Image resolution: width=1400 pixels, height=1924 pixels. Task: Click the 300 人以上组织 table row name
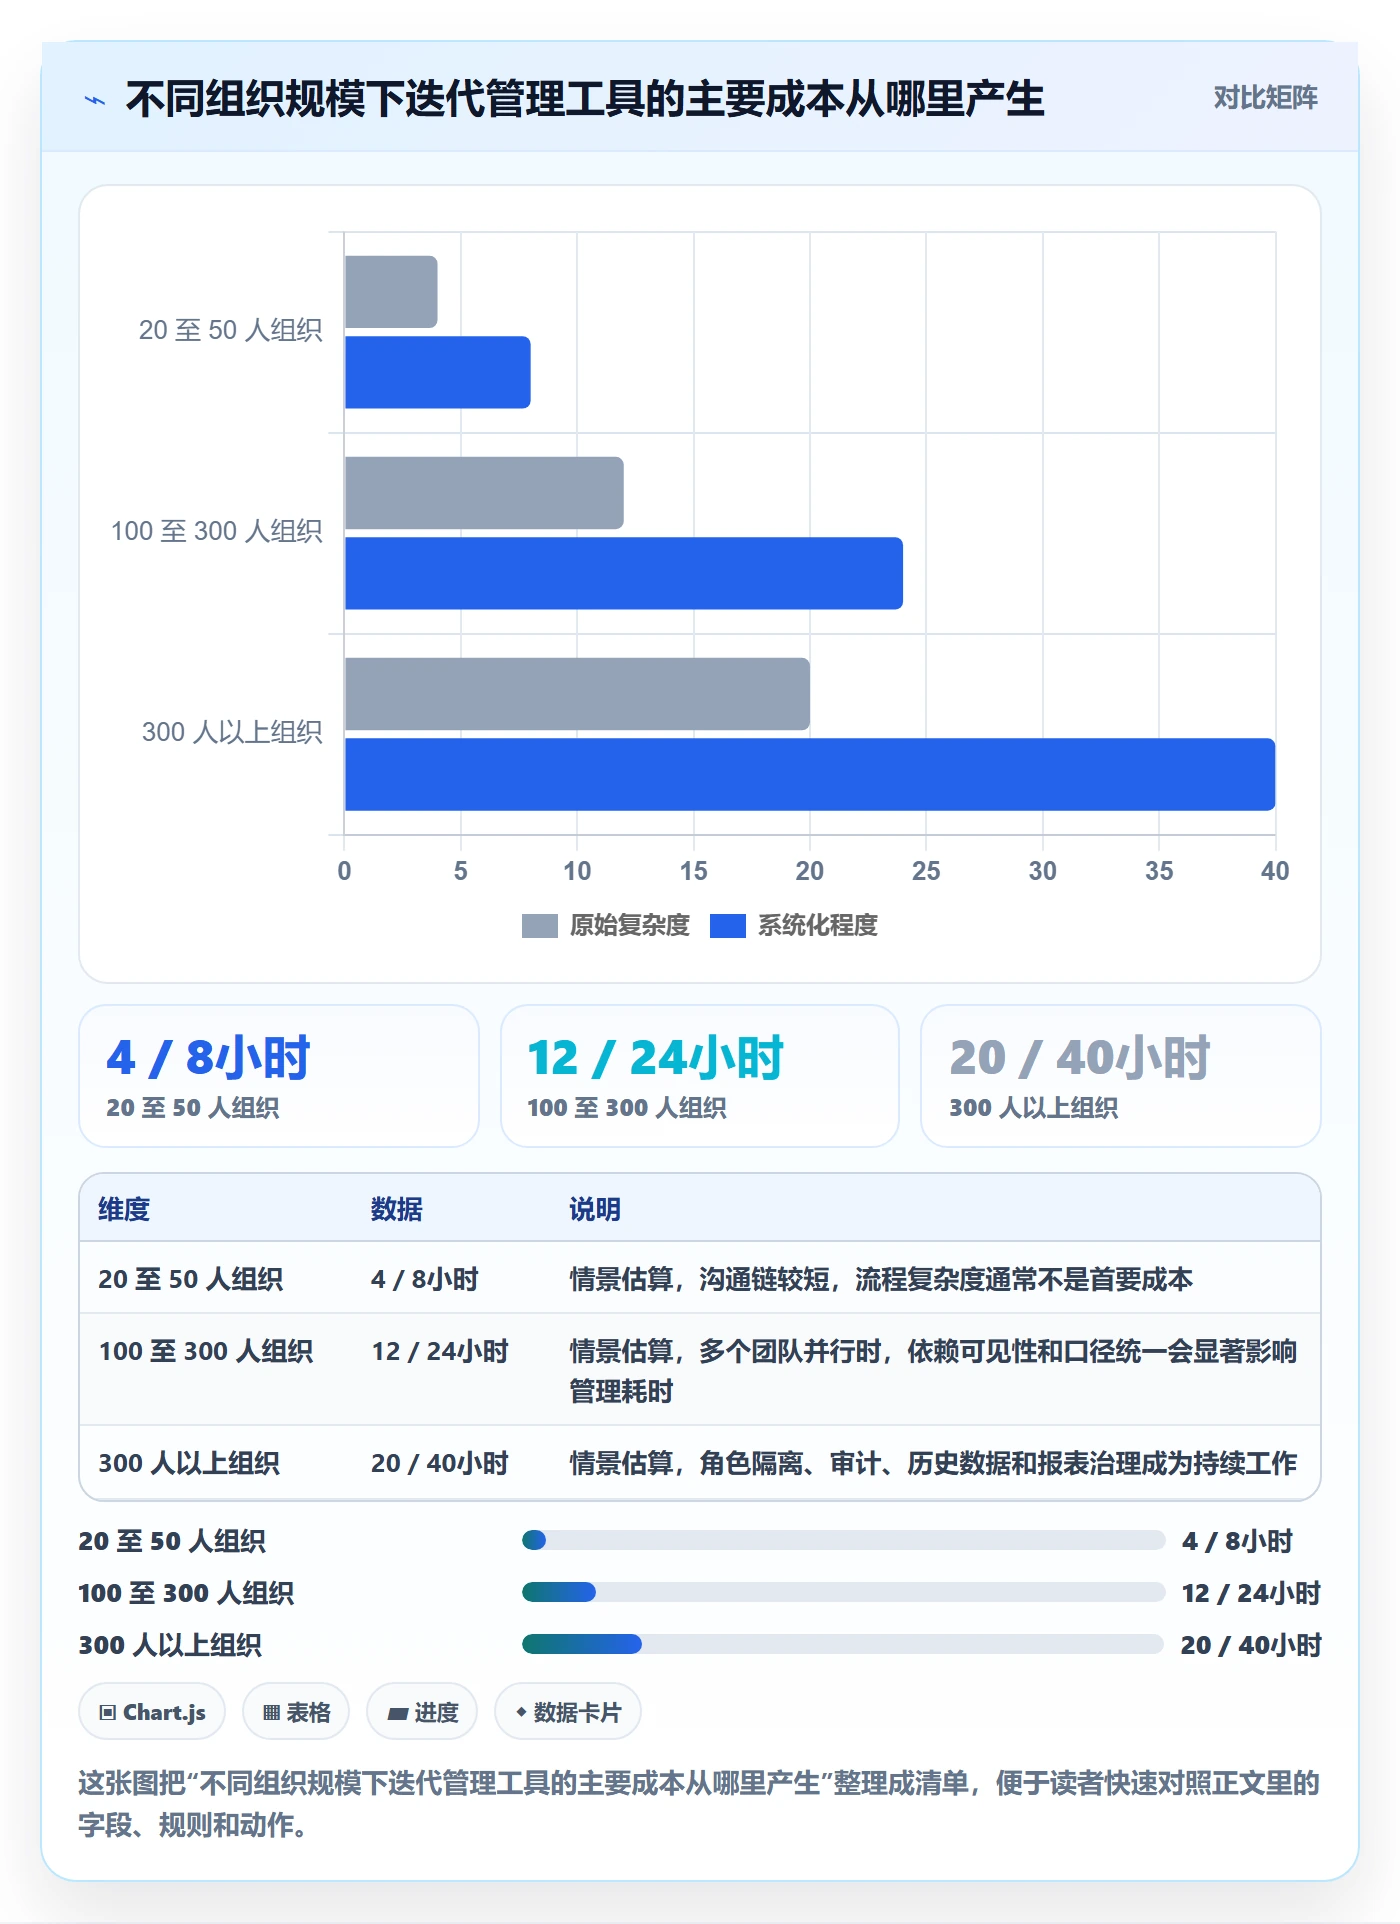click(189, 1463)
